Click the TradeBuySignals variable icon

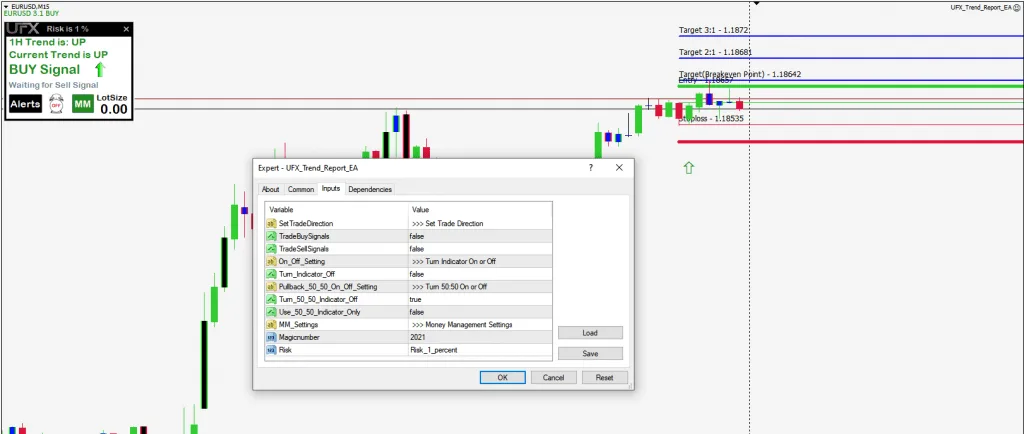tap(271, 236)
